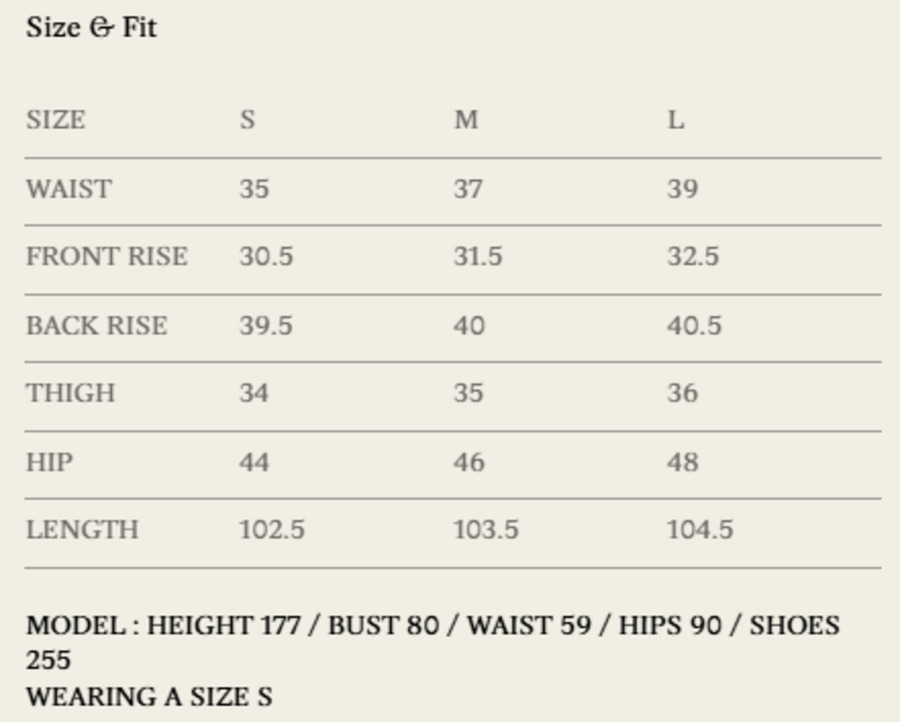Select the length value 102.5
The height and width of the screenshot is (722, 900).
[272, 529]
